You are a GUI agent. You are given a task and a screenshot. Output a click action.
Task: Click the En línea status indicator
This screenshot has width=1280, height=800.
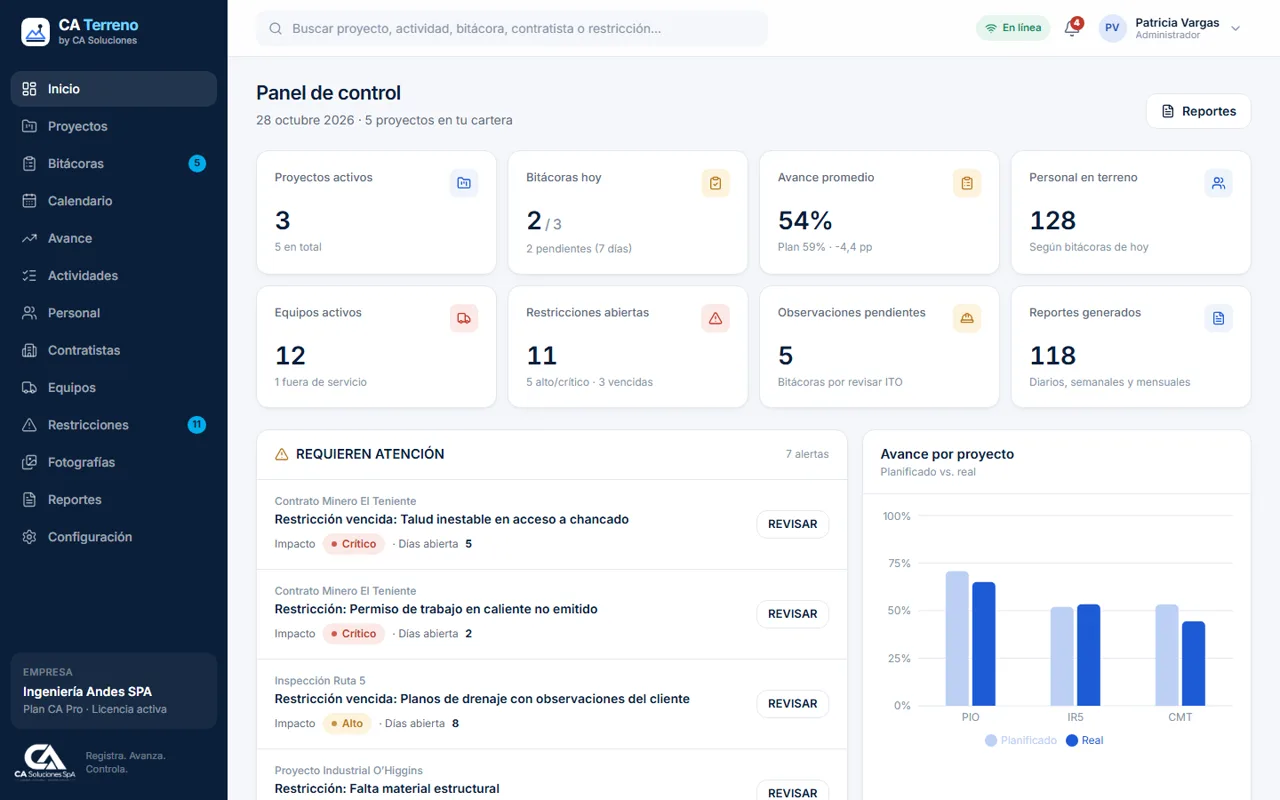pyautogui.click(x=1013, y=28)
